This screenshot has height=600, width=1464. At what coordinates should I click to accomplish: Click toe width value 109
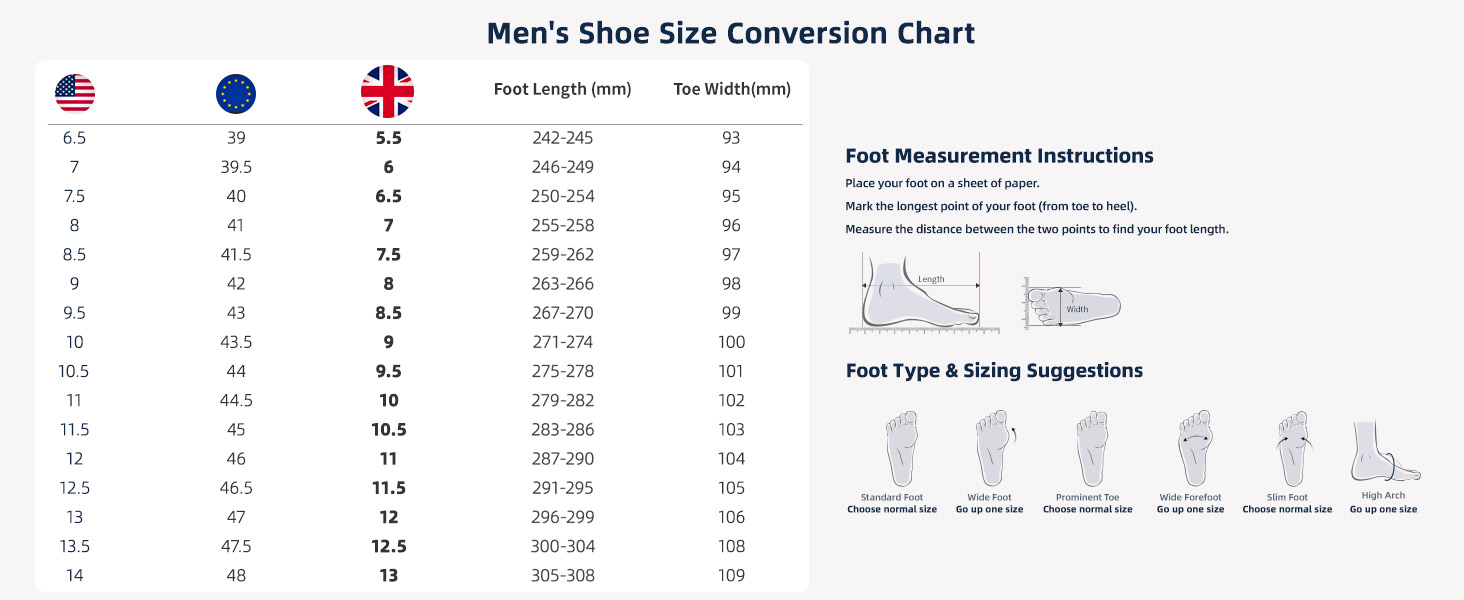point(731,575)
